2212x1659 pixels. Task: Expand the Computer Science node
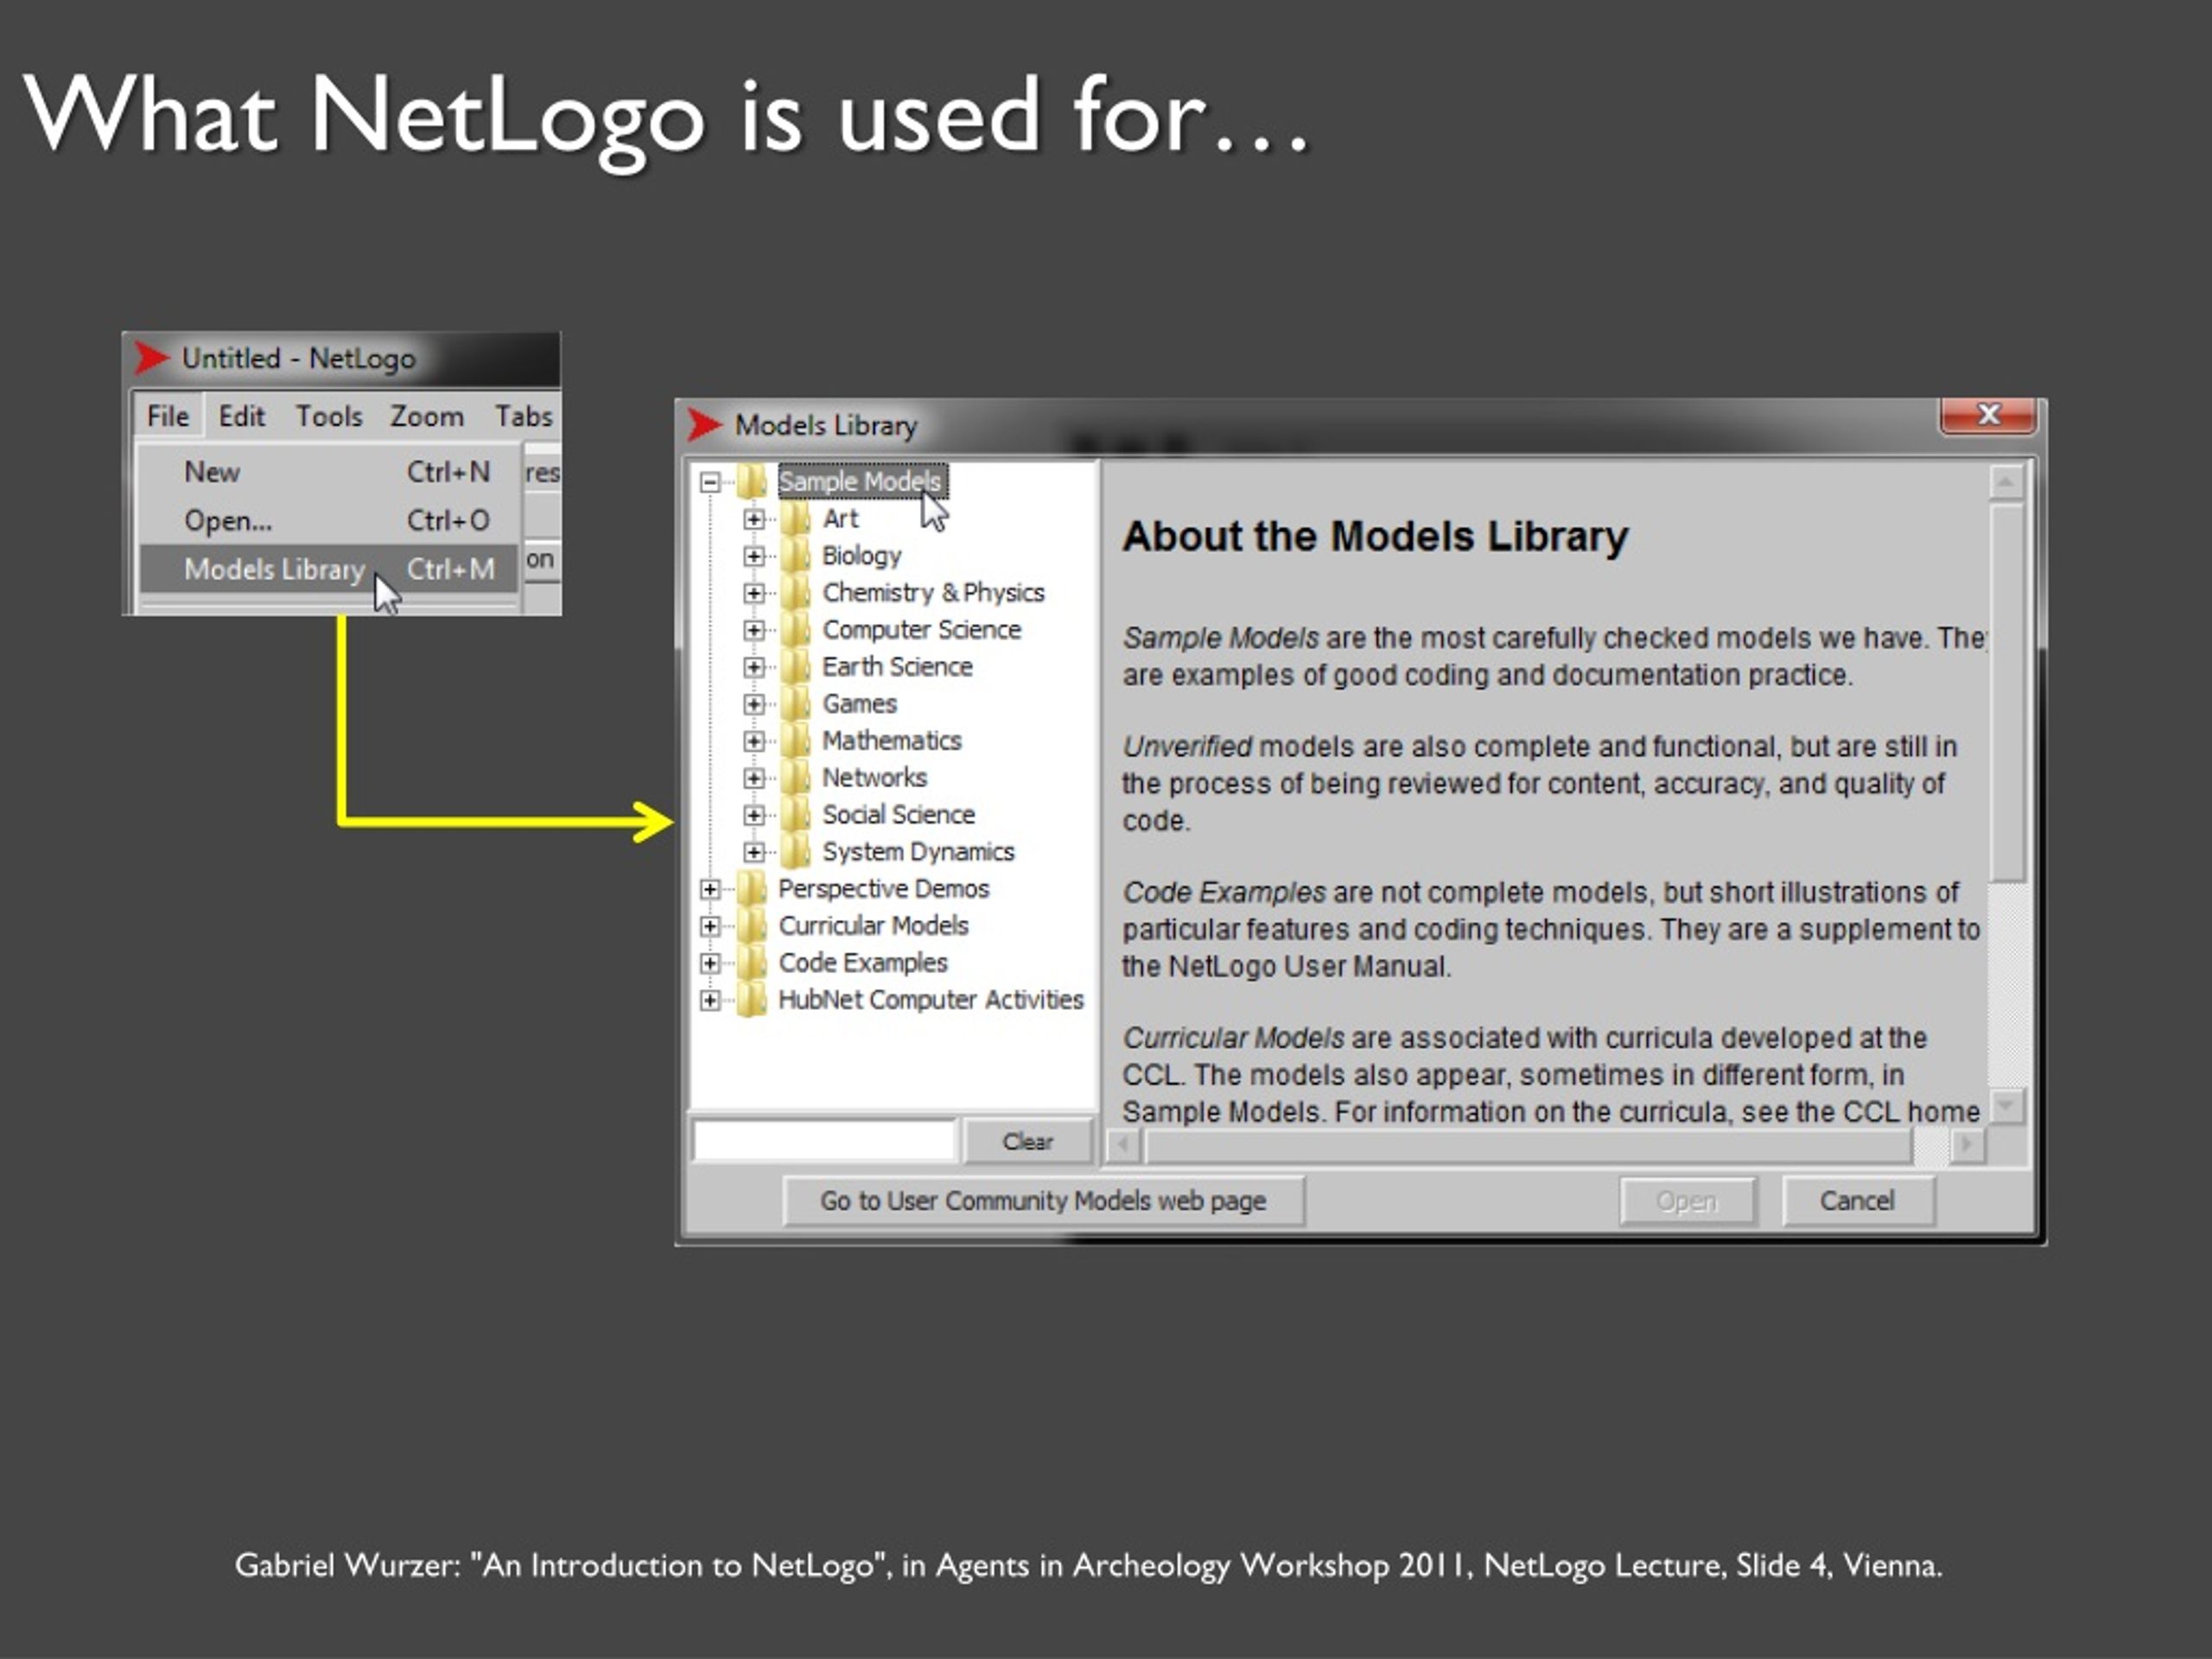pos(754,630)
